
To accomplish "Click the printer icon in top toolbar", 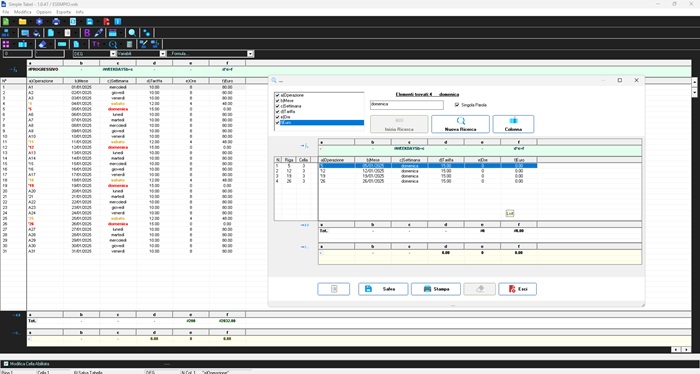I will tap(56, 21).
